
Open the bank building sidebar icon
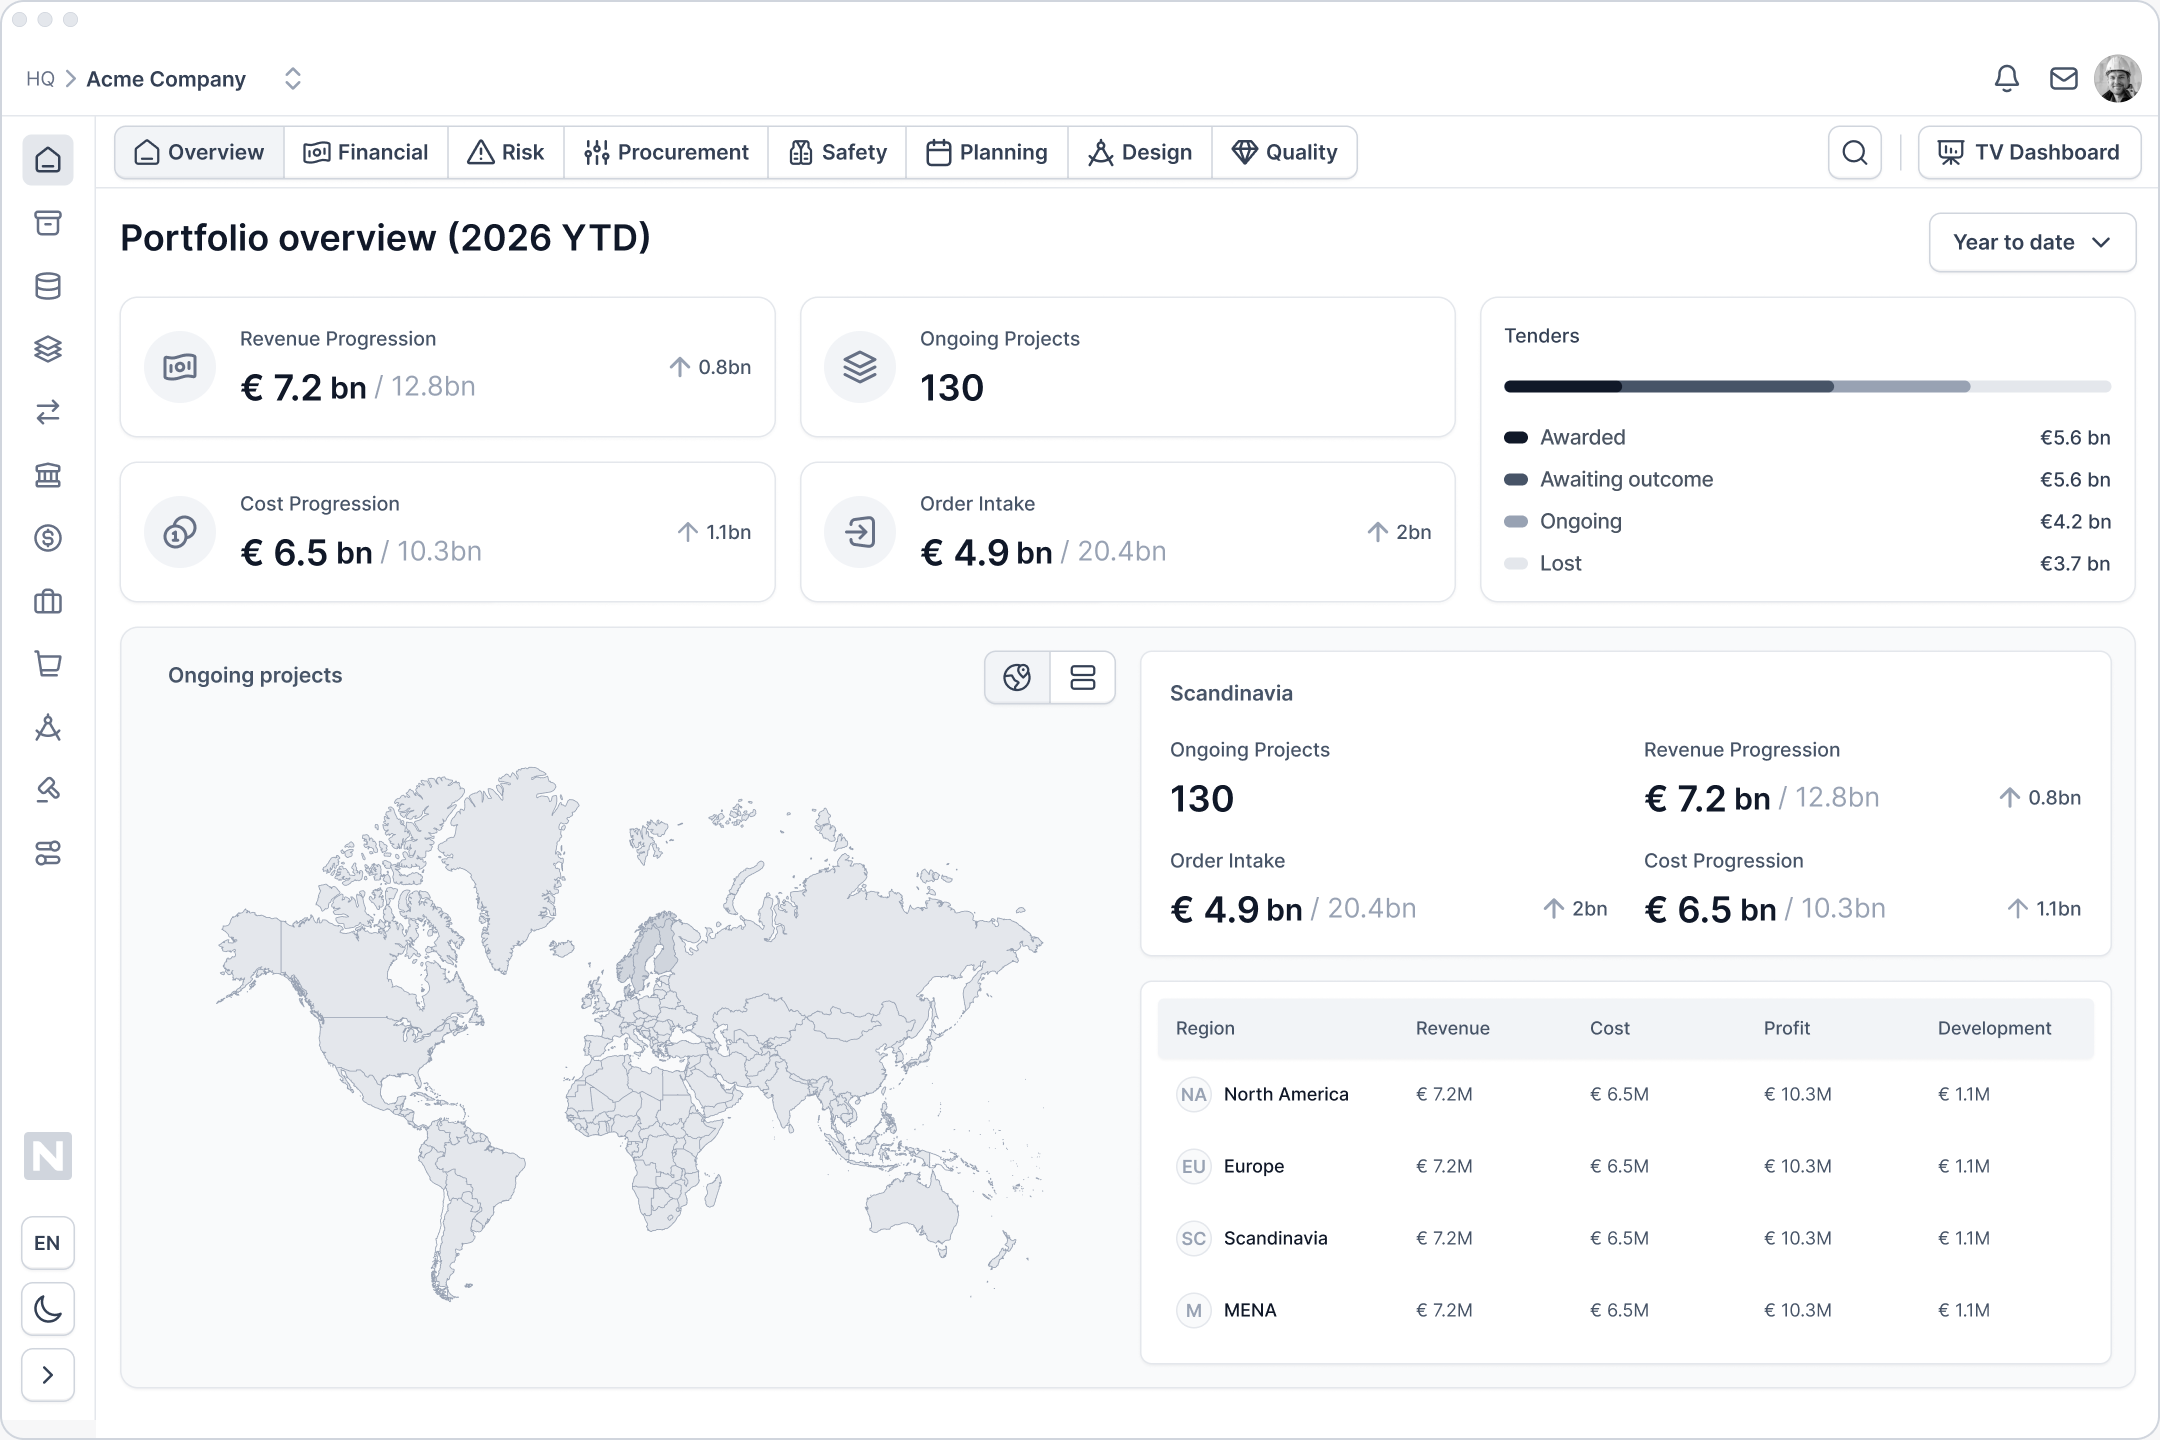pos(48,475)
